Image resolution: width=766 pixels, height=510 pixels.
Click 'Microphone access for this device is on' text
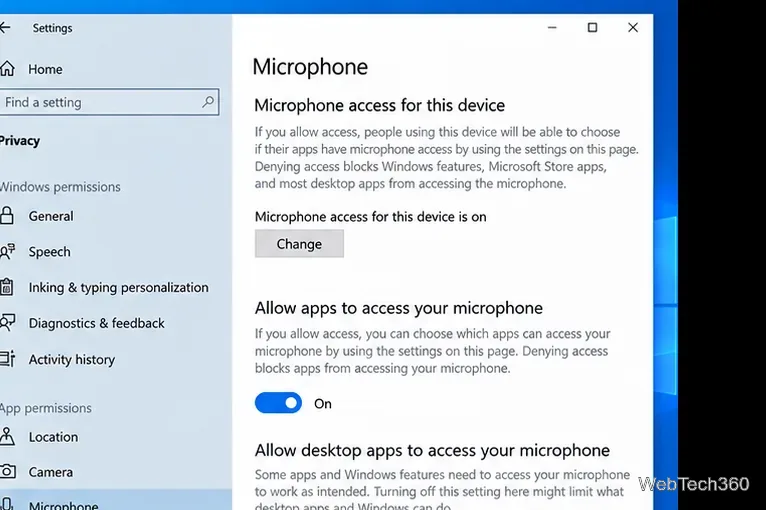click(x=370, y=216)
